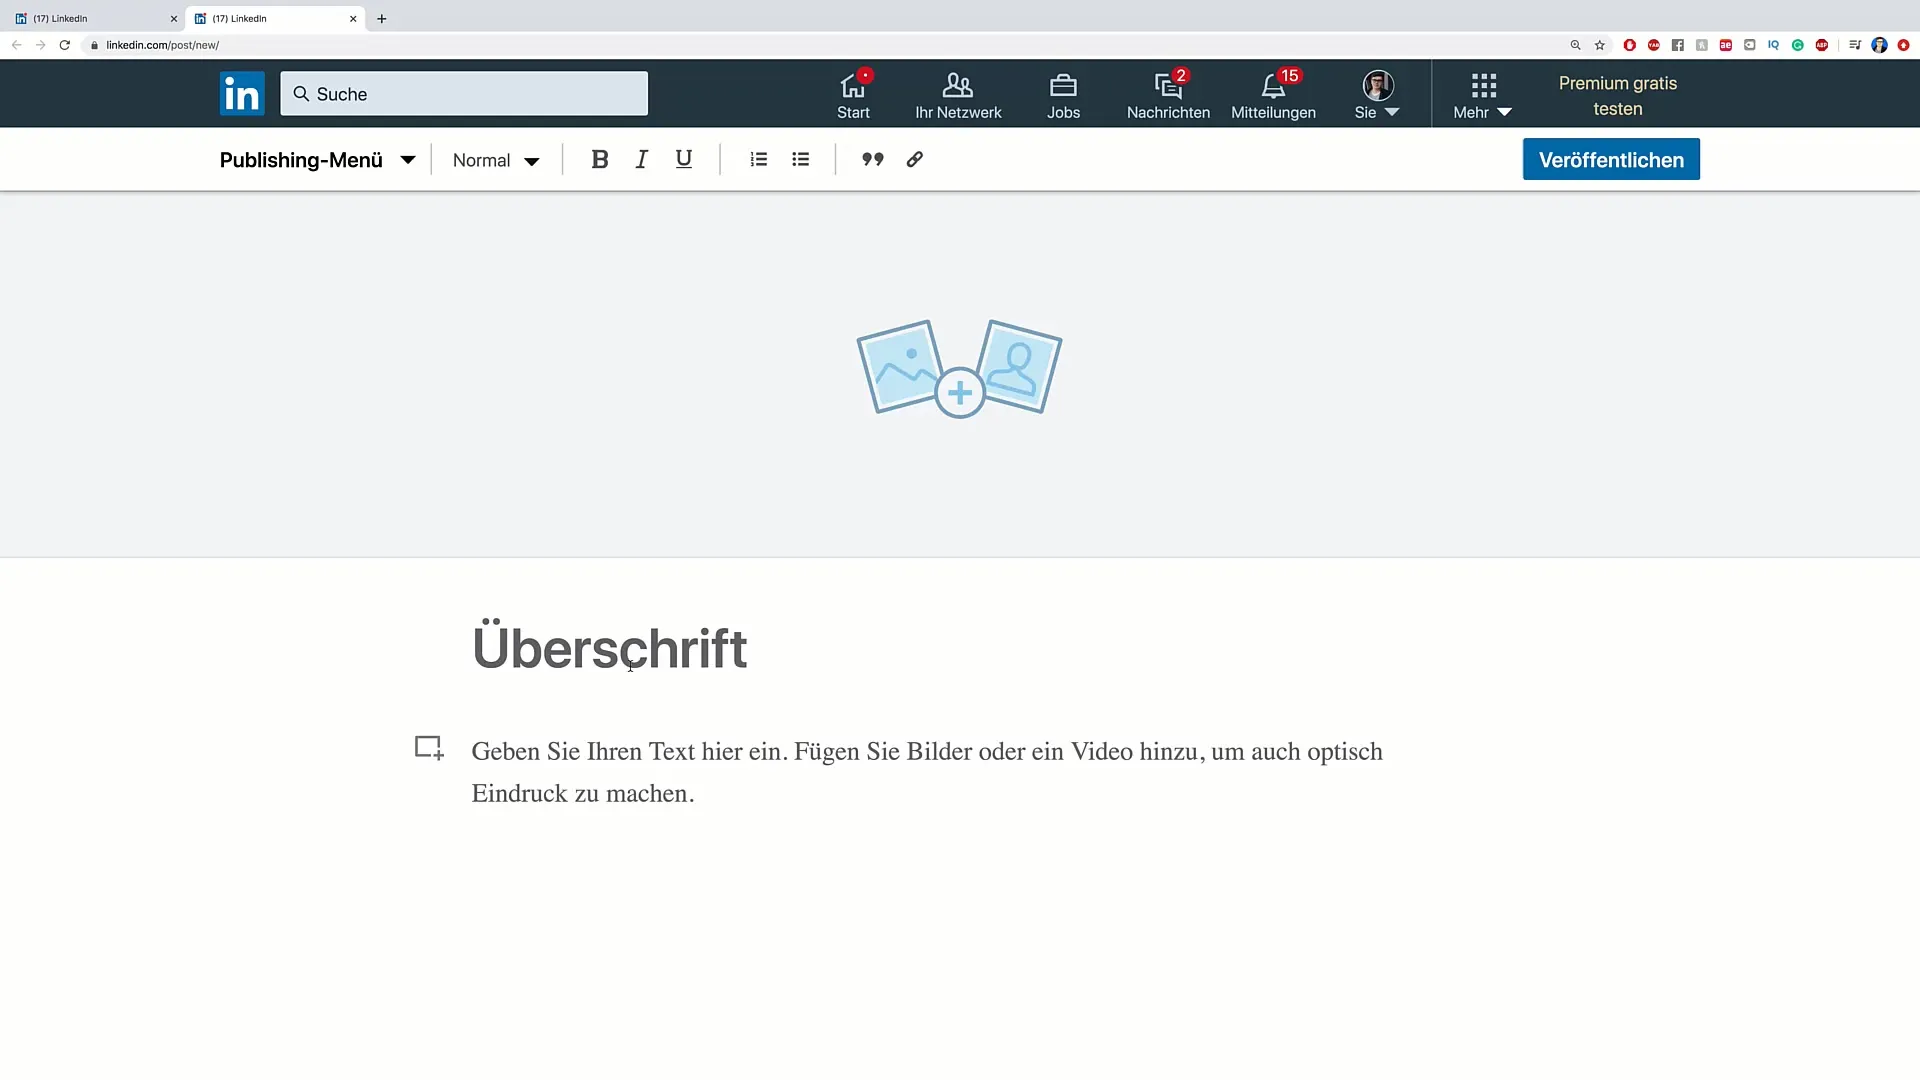This screenshot has width=1920, height=1080.
Task: Go back in browser history
Action: click(x=16, y=45)
